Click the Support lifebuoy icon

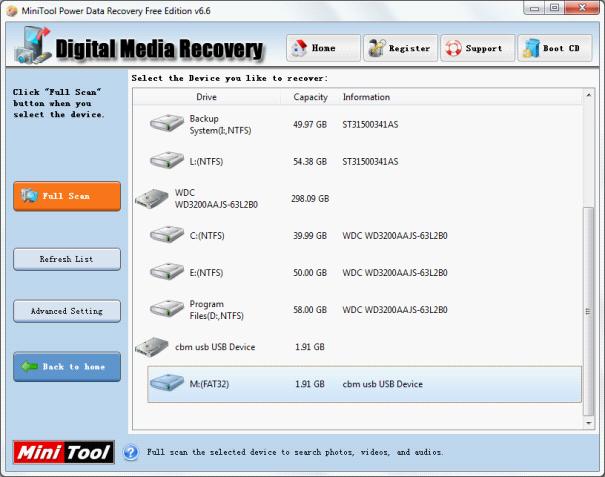click(453, 49)
